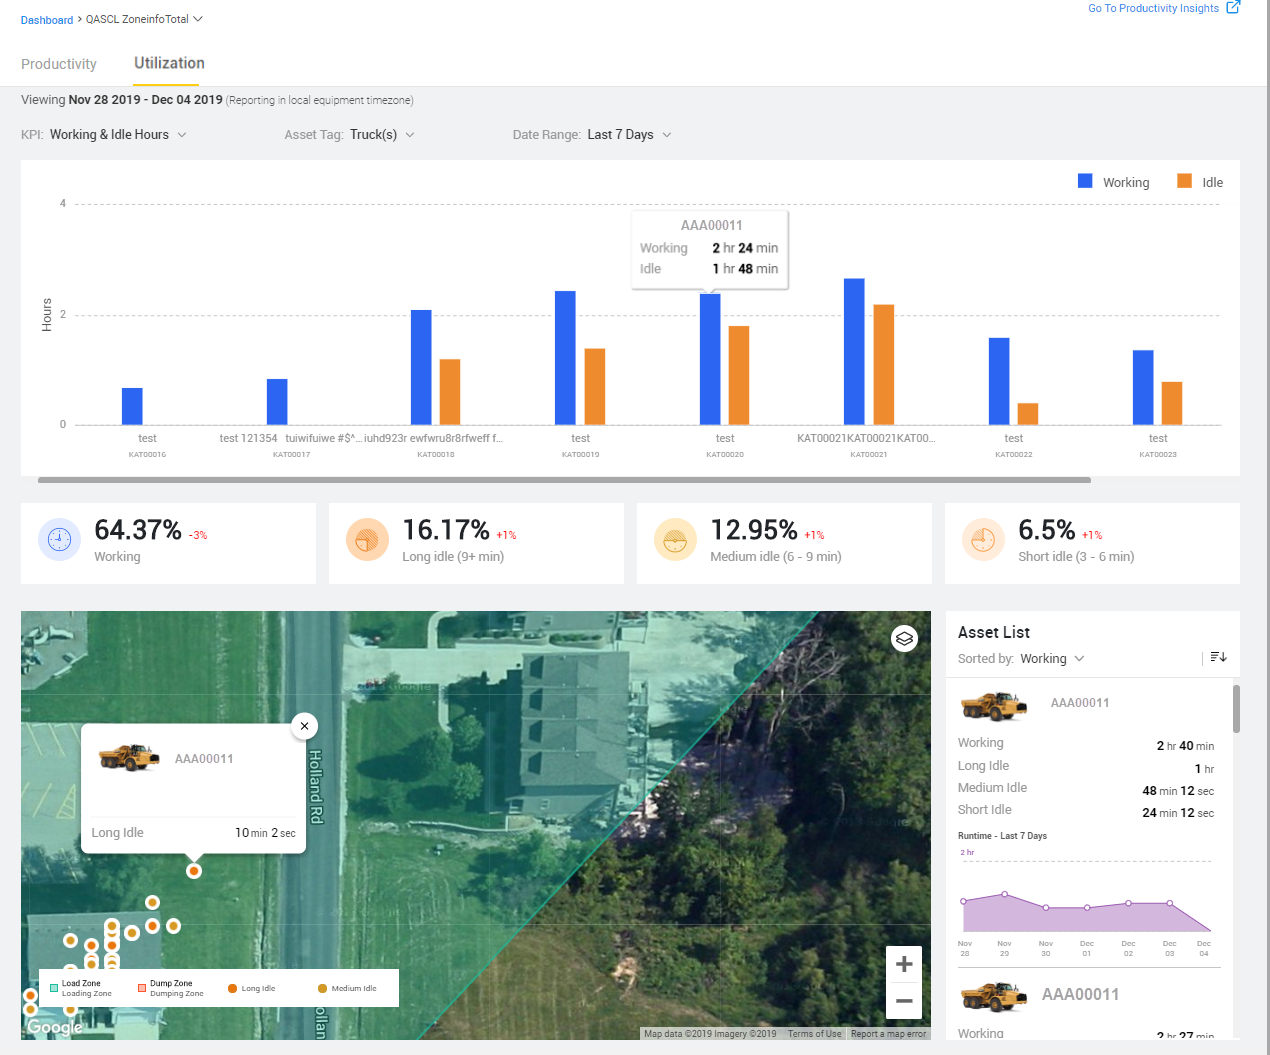
Task: Select the Utilization tab
Action: click(x=169, y=63)
